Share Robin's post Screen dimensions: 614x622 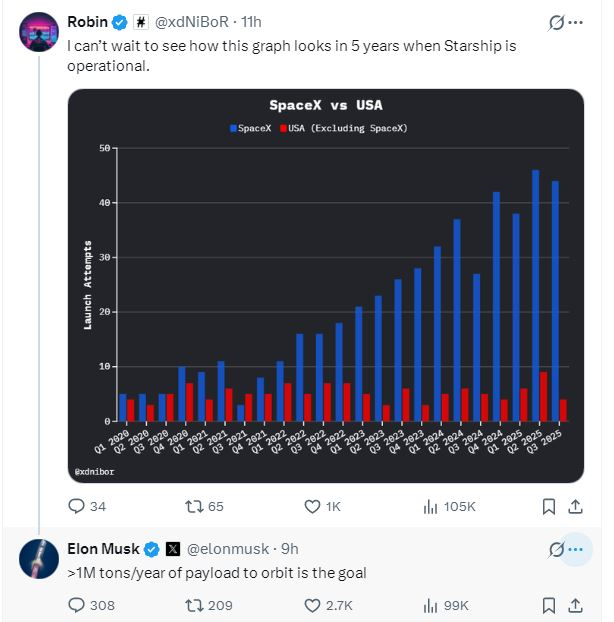pyautogui.click(x=575, y=507)
